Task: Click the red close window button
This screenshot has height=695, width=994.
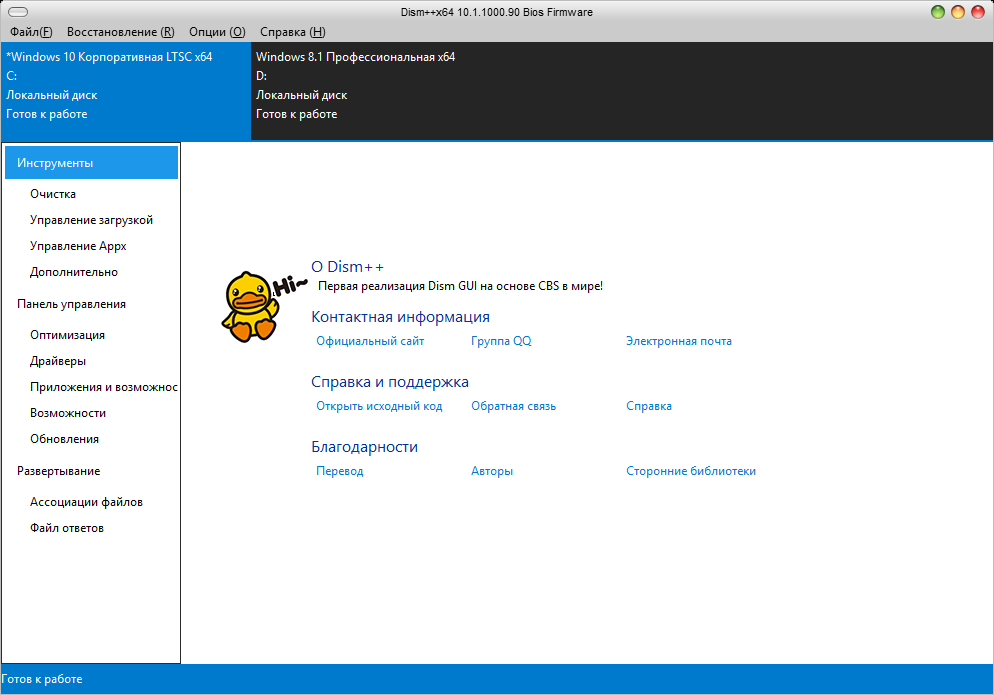Action: 978,12
